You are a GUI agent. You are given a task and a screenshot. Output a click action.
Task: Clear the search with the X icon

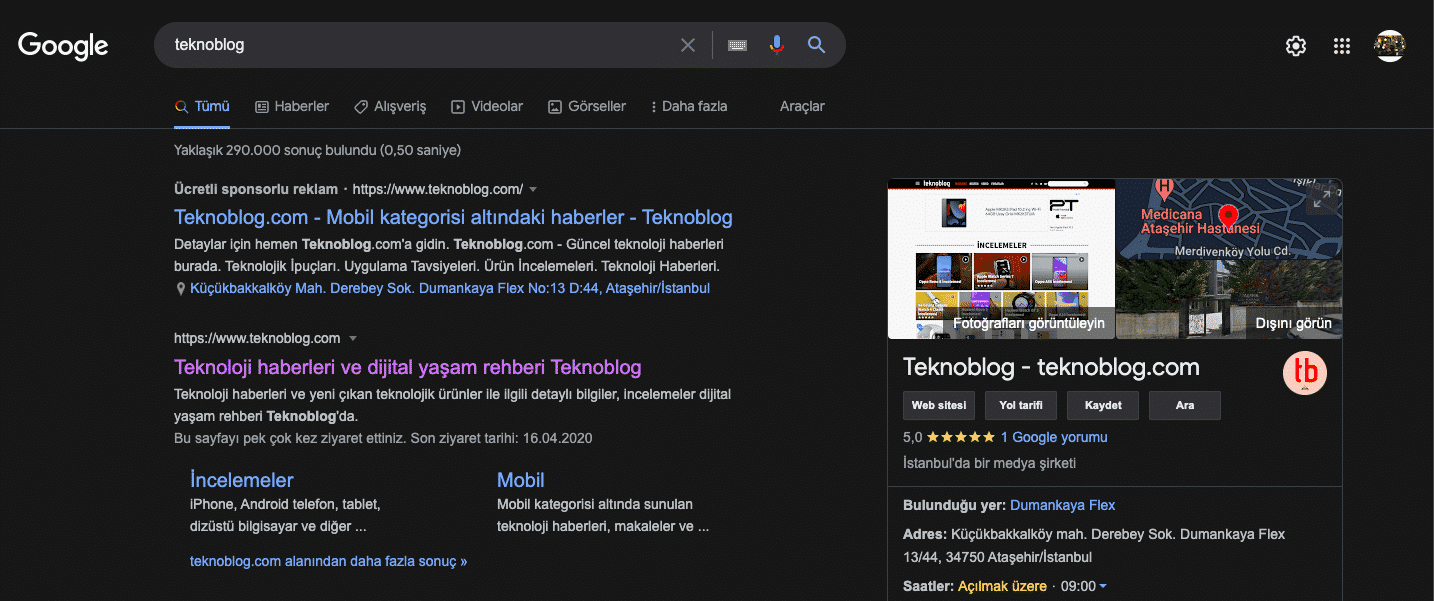(x=688, y=44)
